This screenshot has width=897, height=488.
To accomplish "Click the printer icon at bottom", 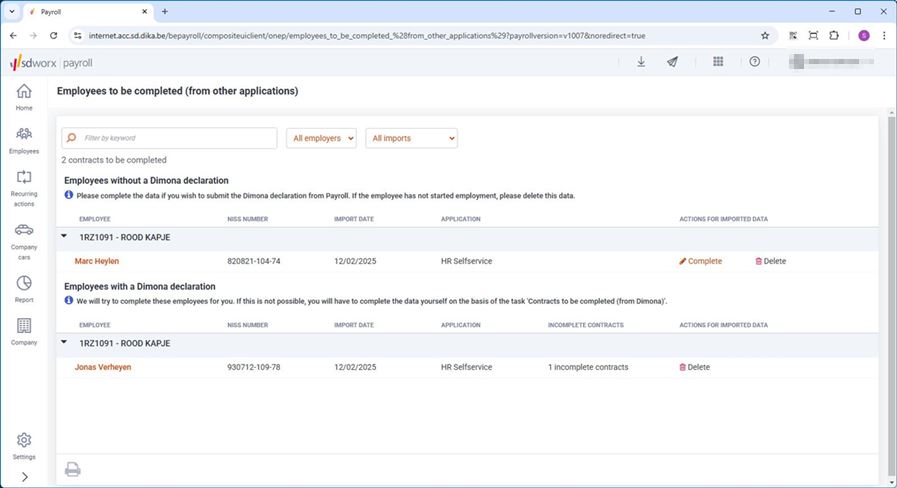I will 73,469.
